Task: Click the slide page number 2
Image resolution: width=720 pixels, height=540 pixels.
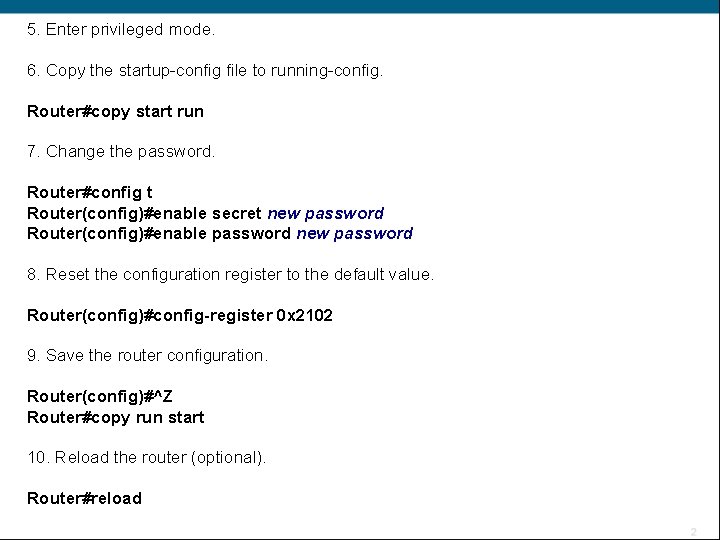Action: point(693,531)
